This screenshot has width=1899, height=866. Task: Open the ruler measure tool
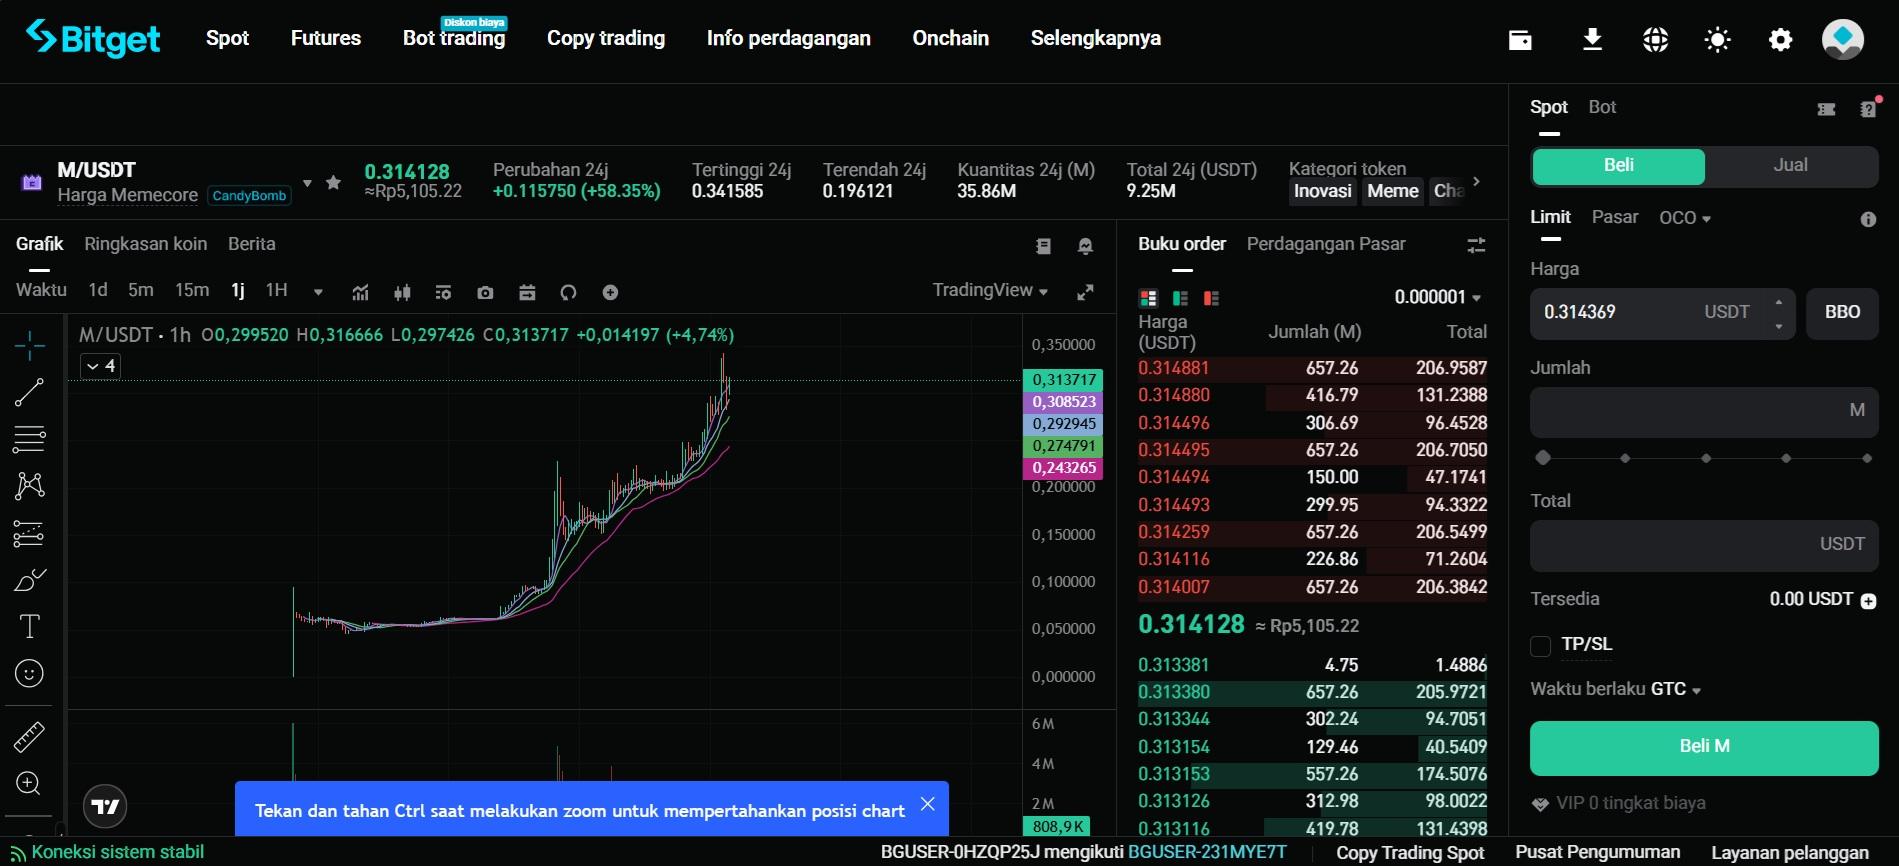29,737
